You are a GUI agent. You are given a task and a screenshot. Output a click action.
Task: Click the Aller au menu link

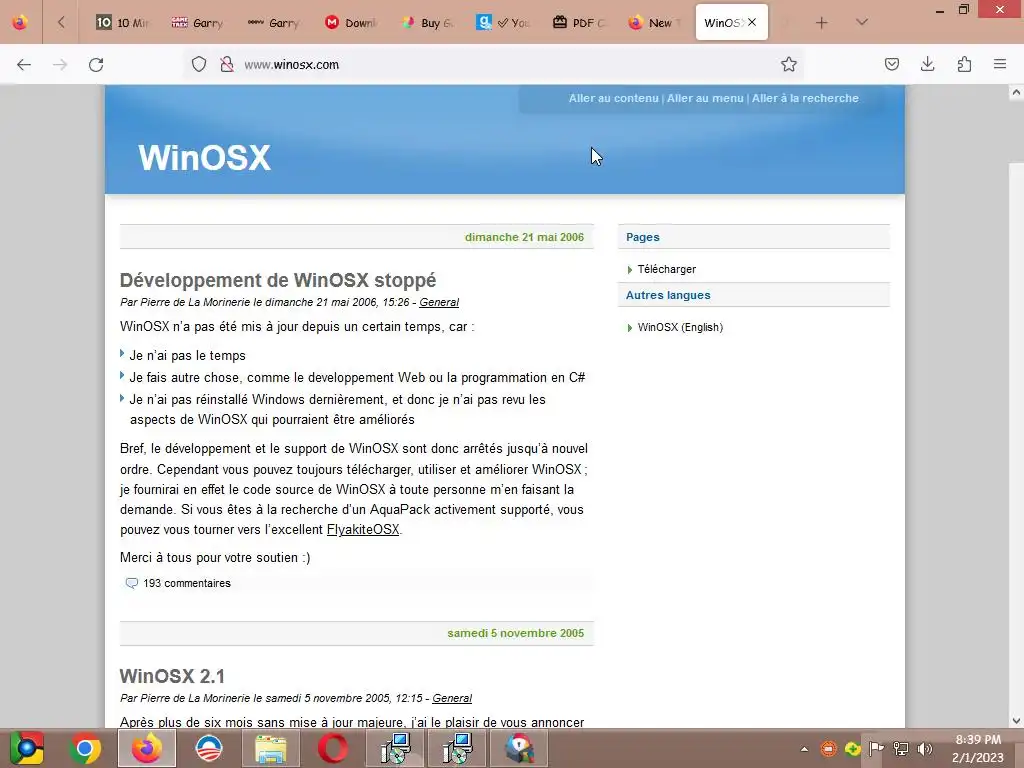(x=705, y=98)
